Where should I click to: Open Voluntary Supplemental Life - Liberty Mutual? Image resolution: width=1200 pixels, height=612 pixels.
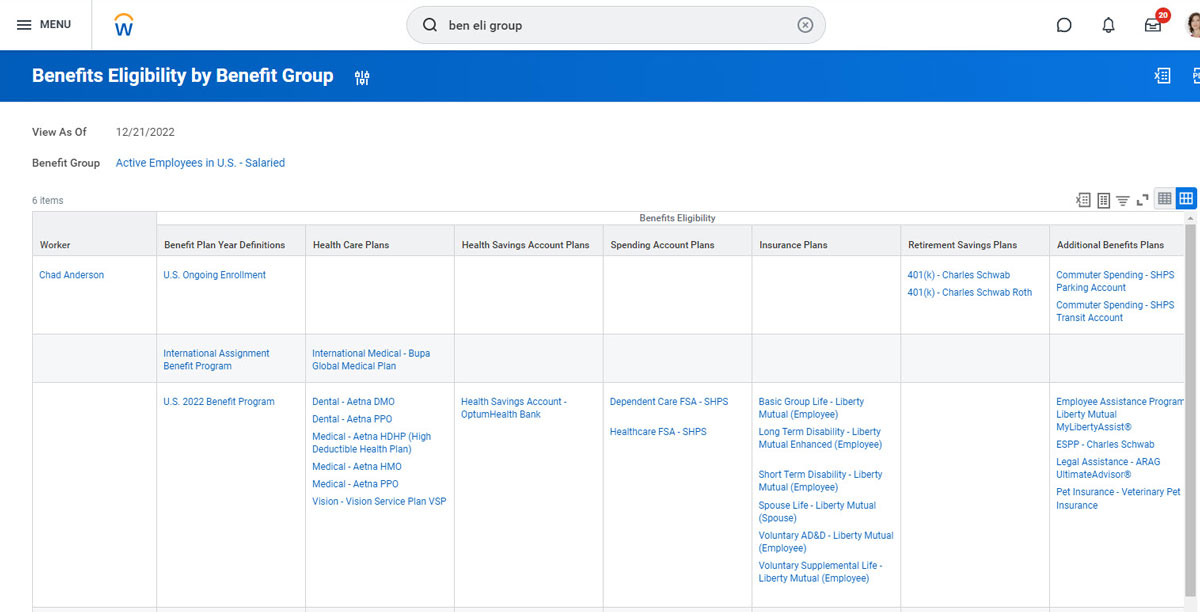tap(820, 572)
